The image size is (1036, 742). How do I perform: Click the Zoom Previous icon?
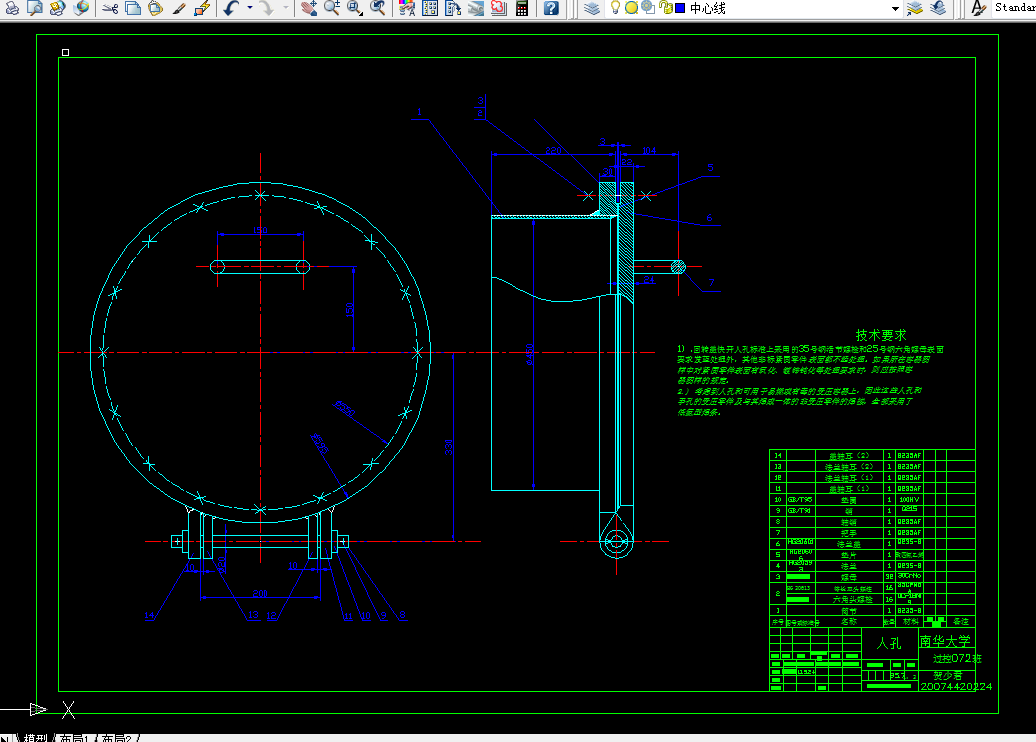point(377,8)
